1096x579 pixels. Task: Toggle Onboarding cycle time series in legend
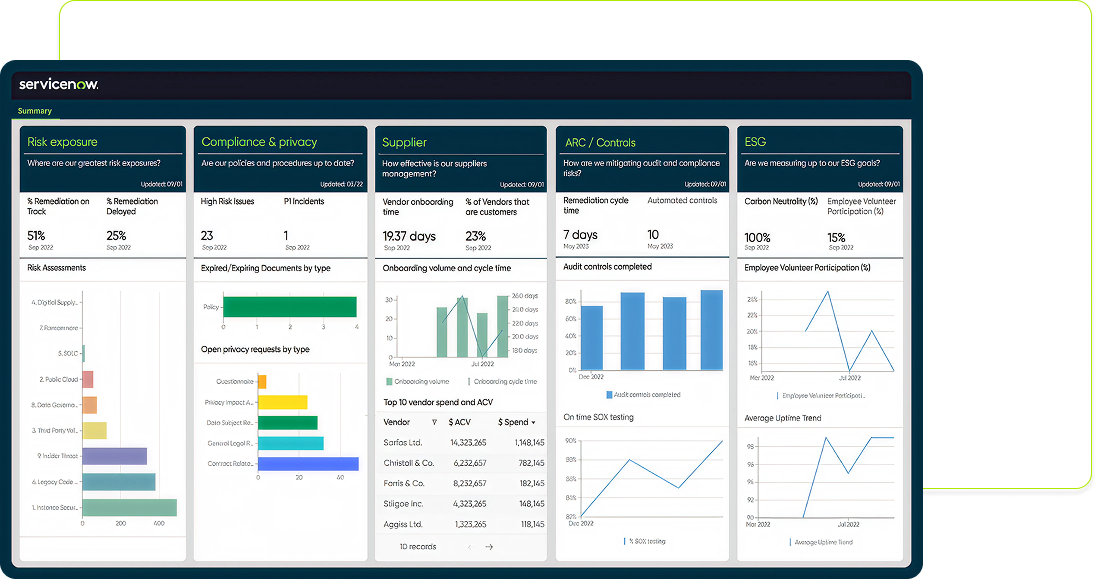(x=469, y=381)
